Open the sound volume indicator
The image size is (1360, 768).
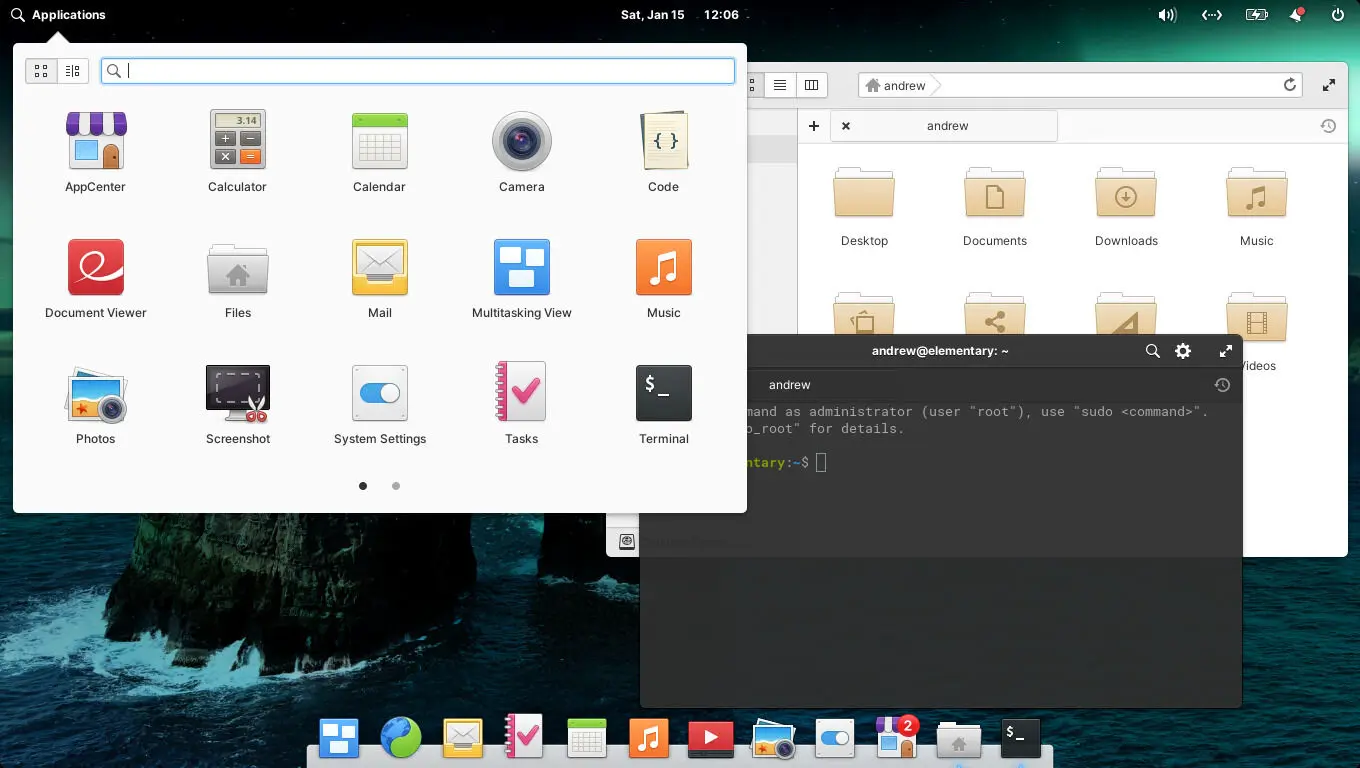click(x=1167, y=15)
